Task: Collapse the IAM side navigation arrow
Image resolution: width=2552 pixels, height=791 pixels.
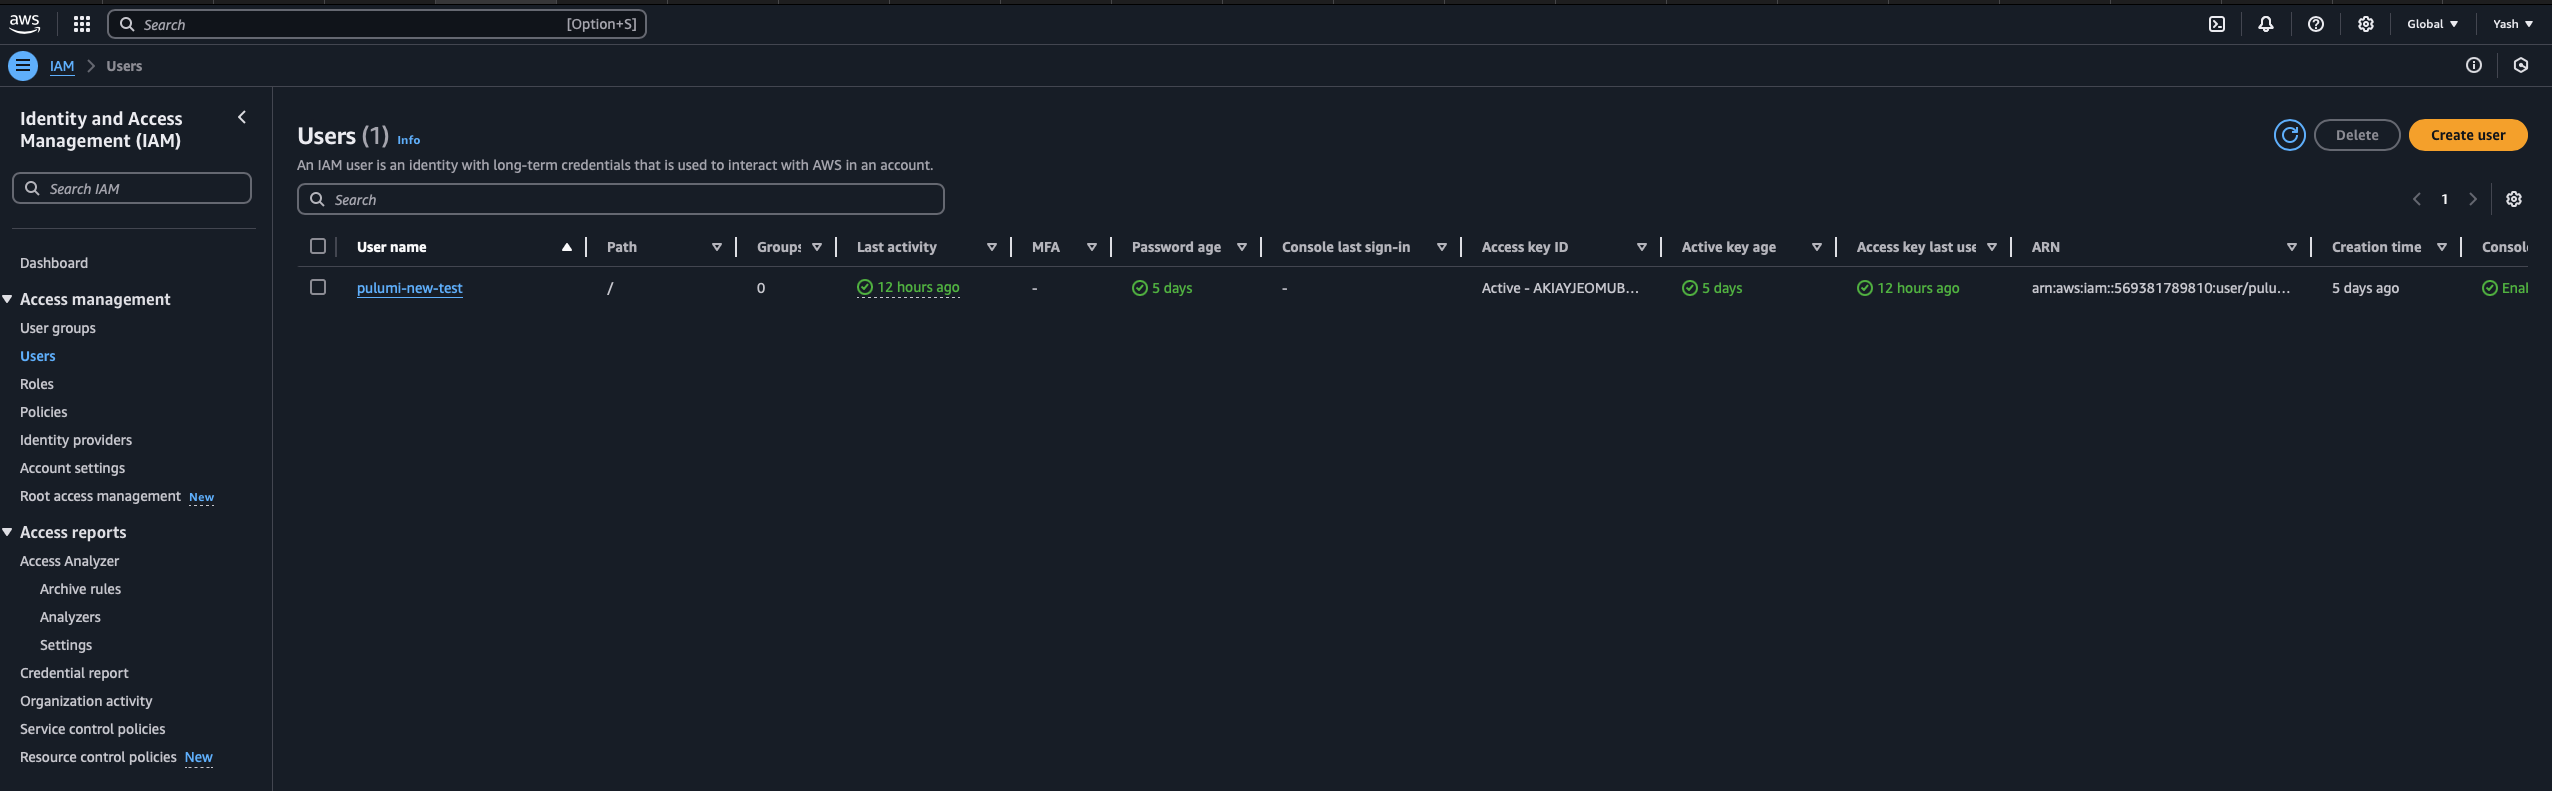Action: (242, 117)
